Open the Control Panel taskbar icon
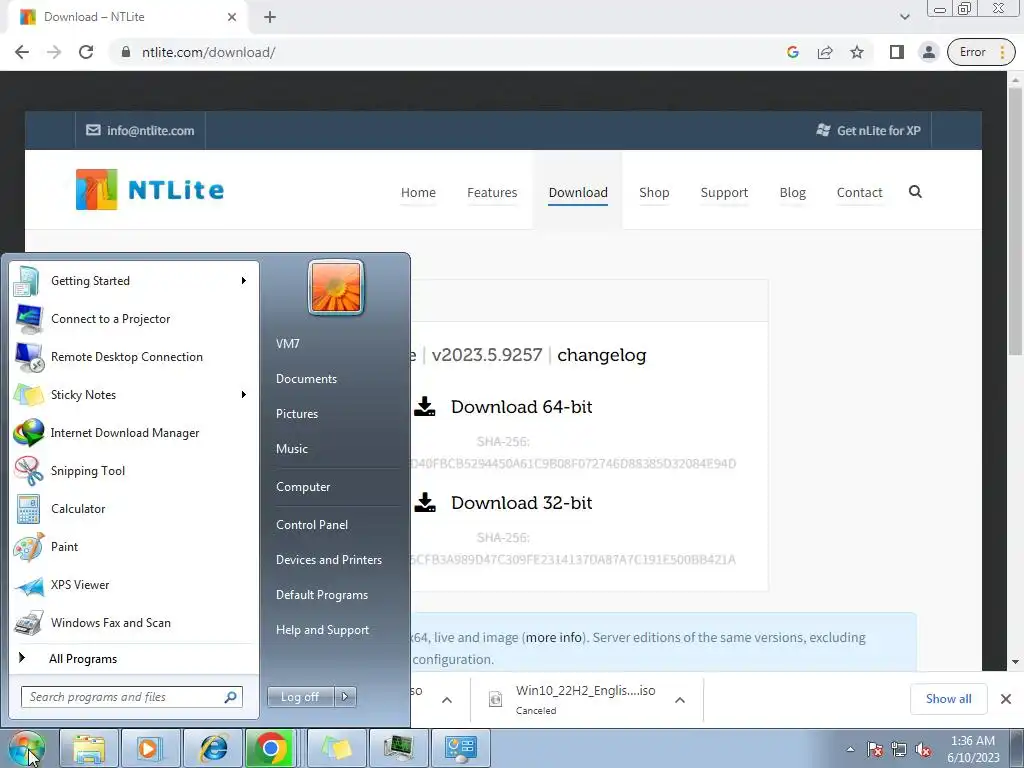This screenshot has width=1024, height=768. (460, 748)
